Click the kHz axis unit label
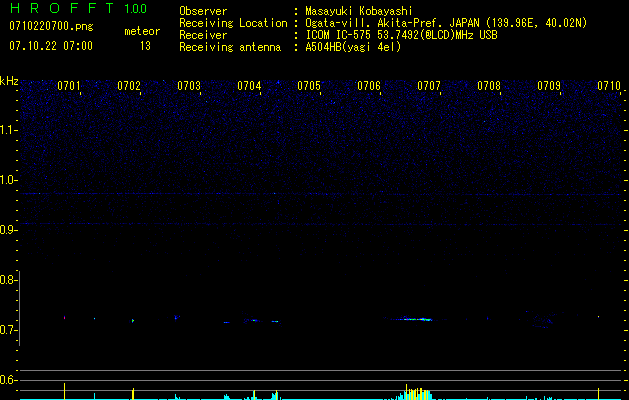629x400 pixels. (9, 81)
